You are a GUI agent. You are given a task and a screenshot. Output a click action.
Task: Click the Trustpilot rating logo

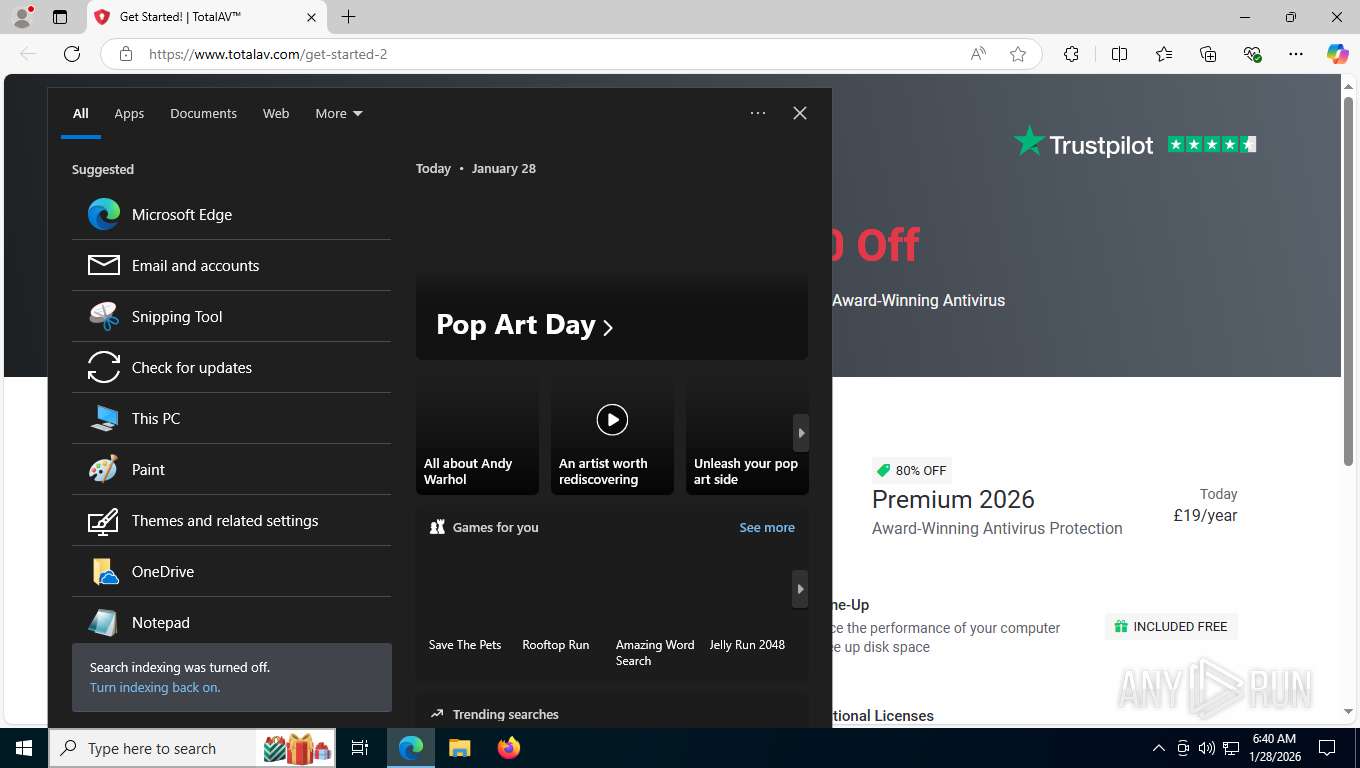1135,144
